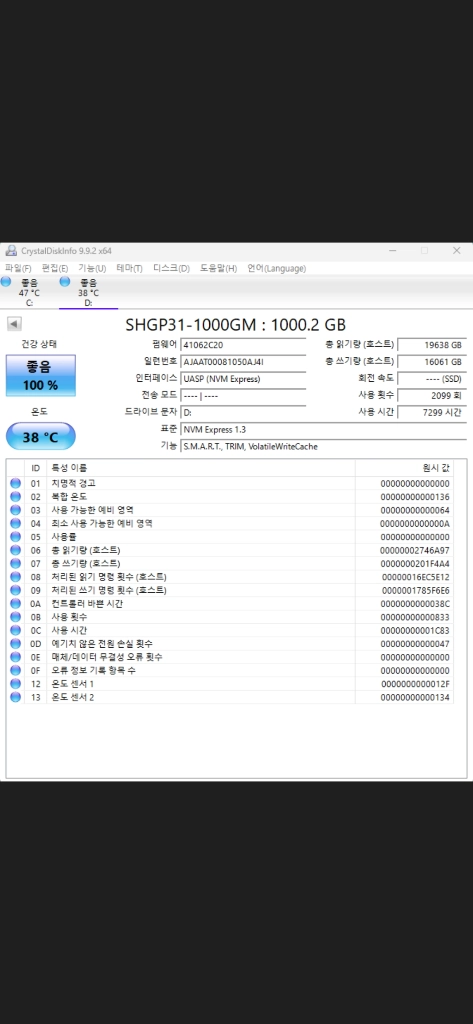Click status icon for 04 최소 사용 가능한 예비 영역

click(16, 524)
